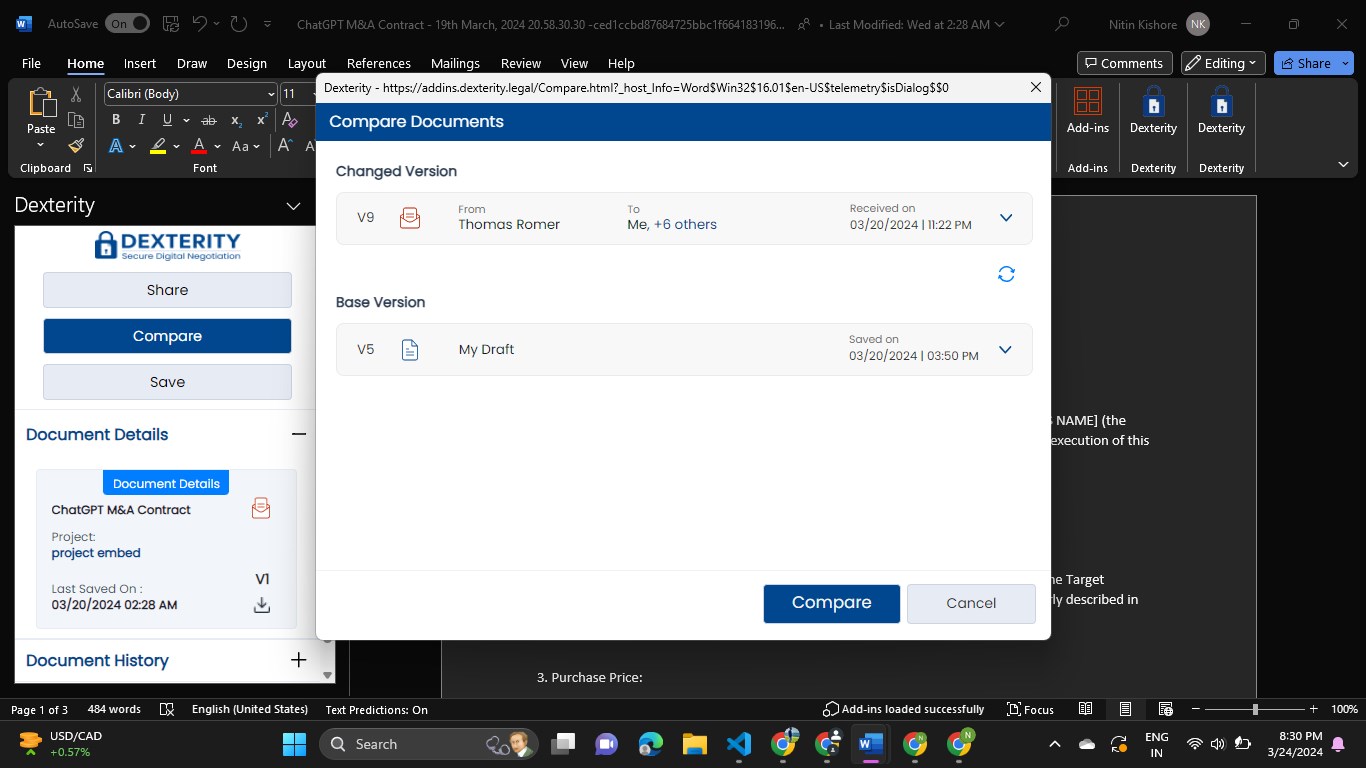Open the File menu
This screenshot has width=1366, height=768.
(31, 63)
